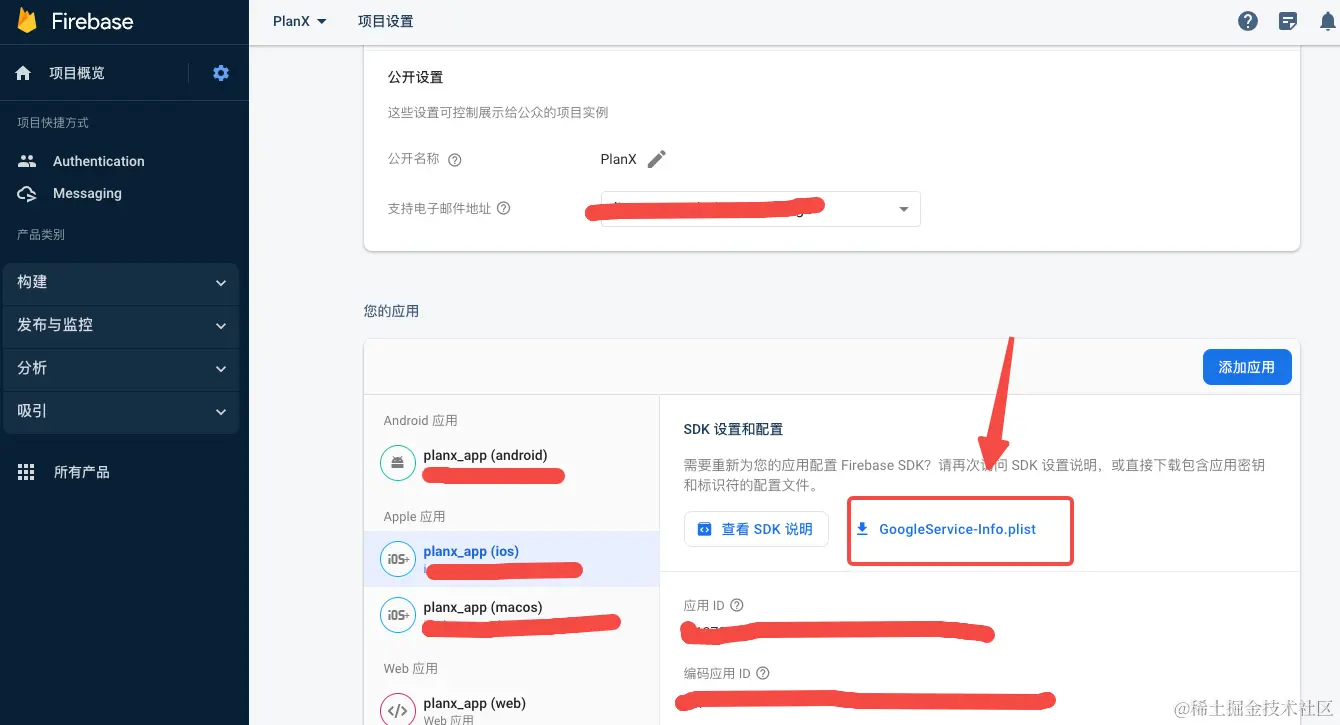
Task: Open Authentication in sidebar
Action: (99, 161)
